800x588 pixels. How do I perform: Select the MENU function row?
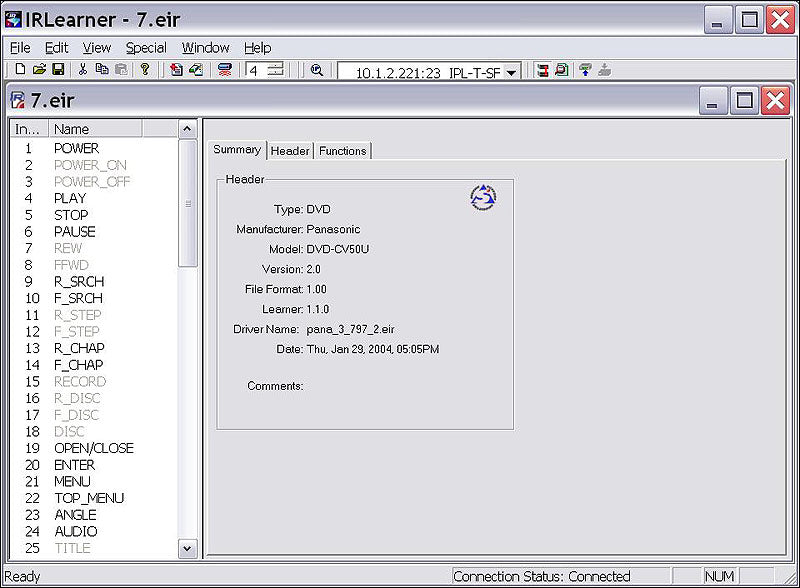coord(94,481)
